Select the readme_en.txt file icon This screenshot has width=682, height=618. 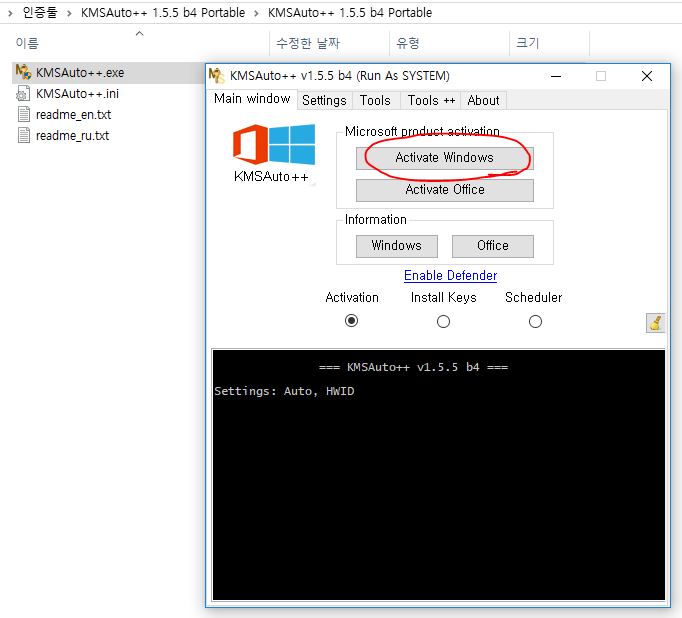tap(24, 114)
